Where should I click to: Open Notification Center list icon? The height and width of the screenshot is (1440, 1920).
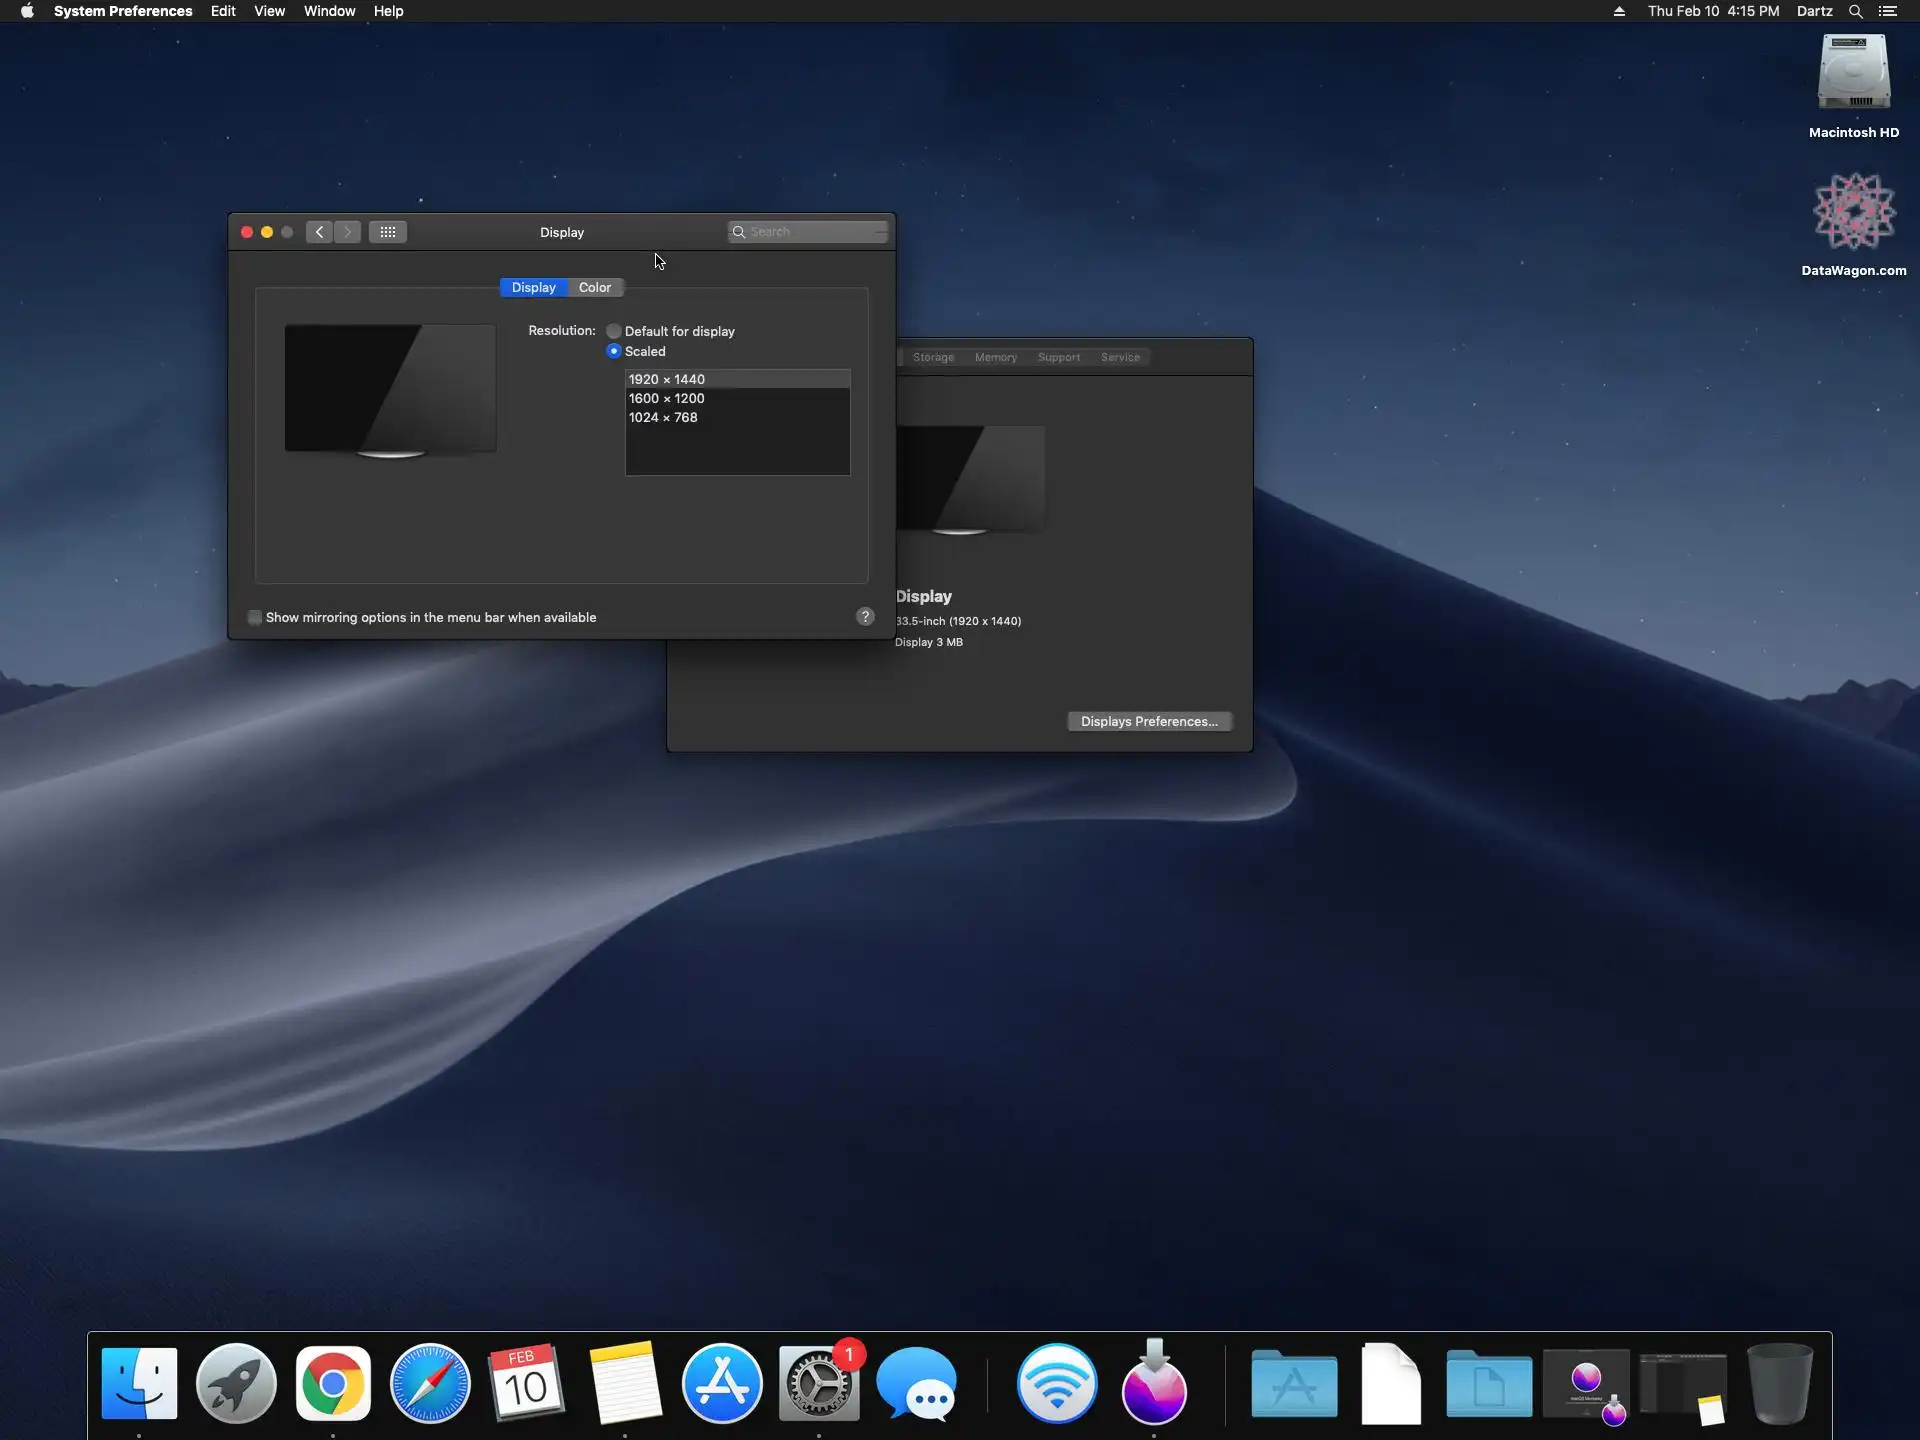click(x=1888, y=11)
